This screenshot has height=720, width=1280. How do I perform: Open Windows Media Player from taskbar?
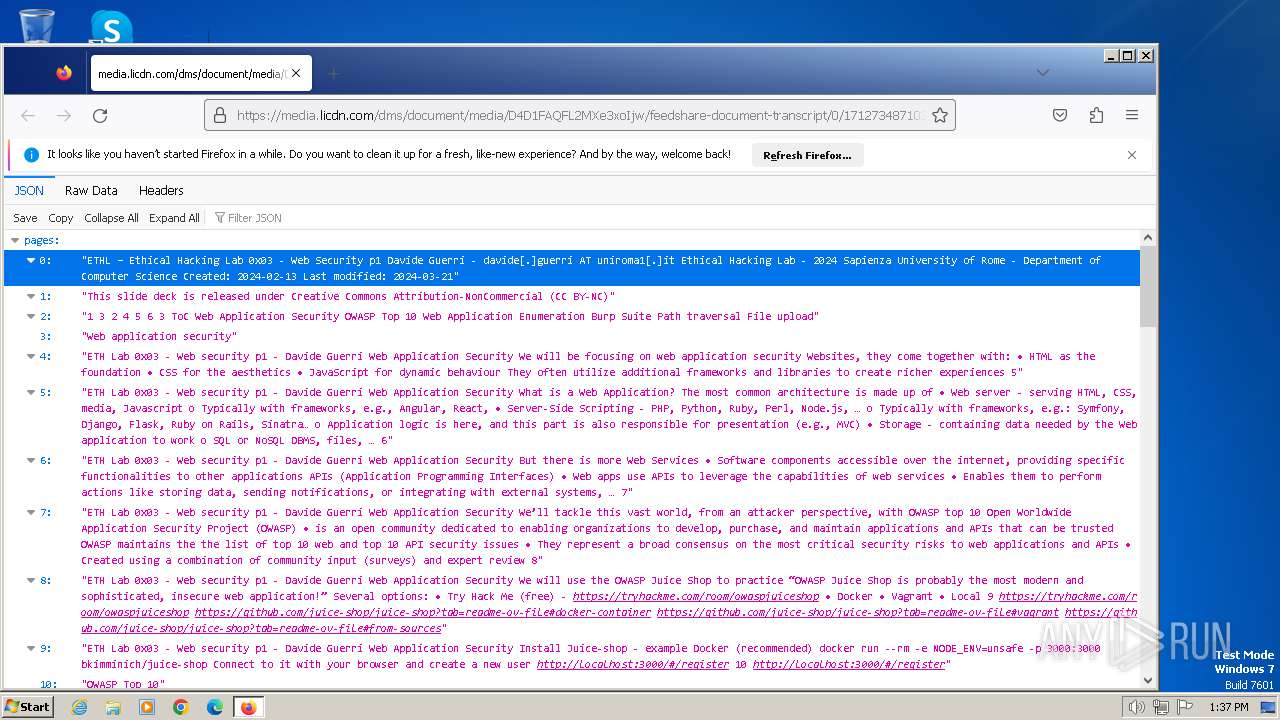tap(147, 707)
